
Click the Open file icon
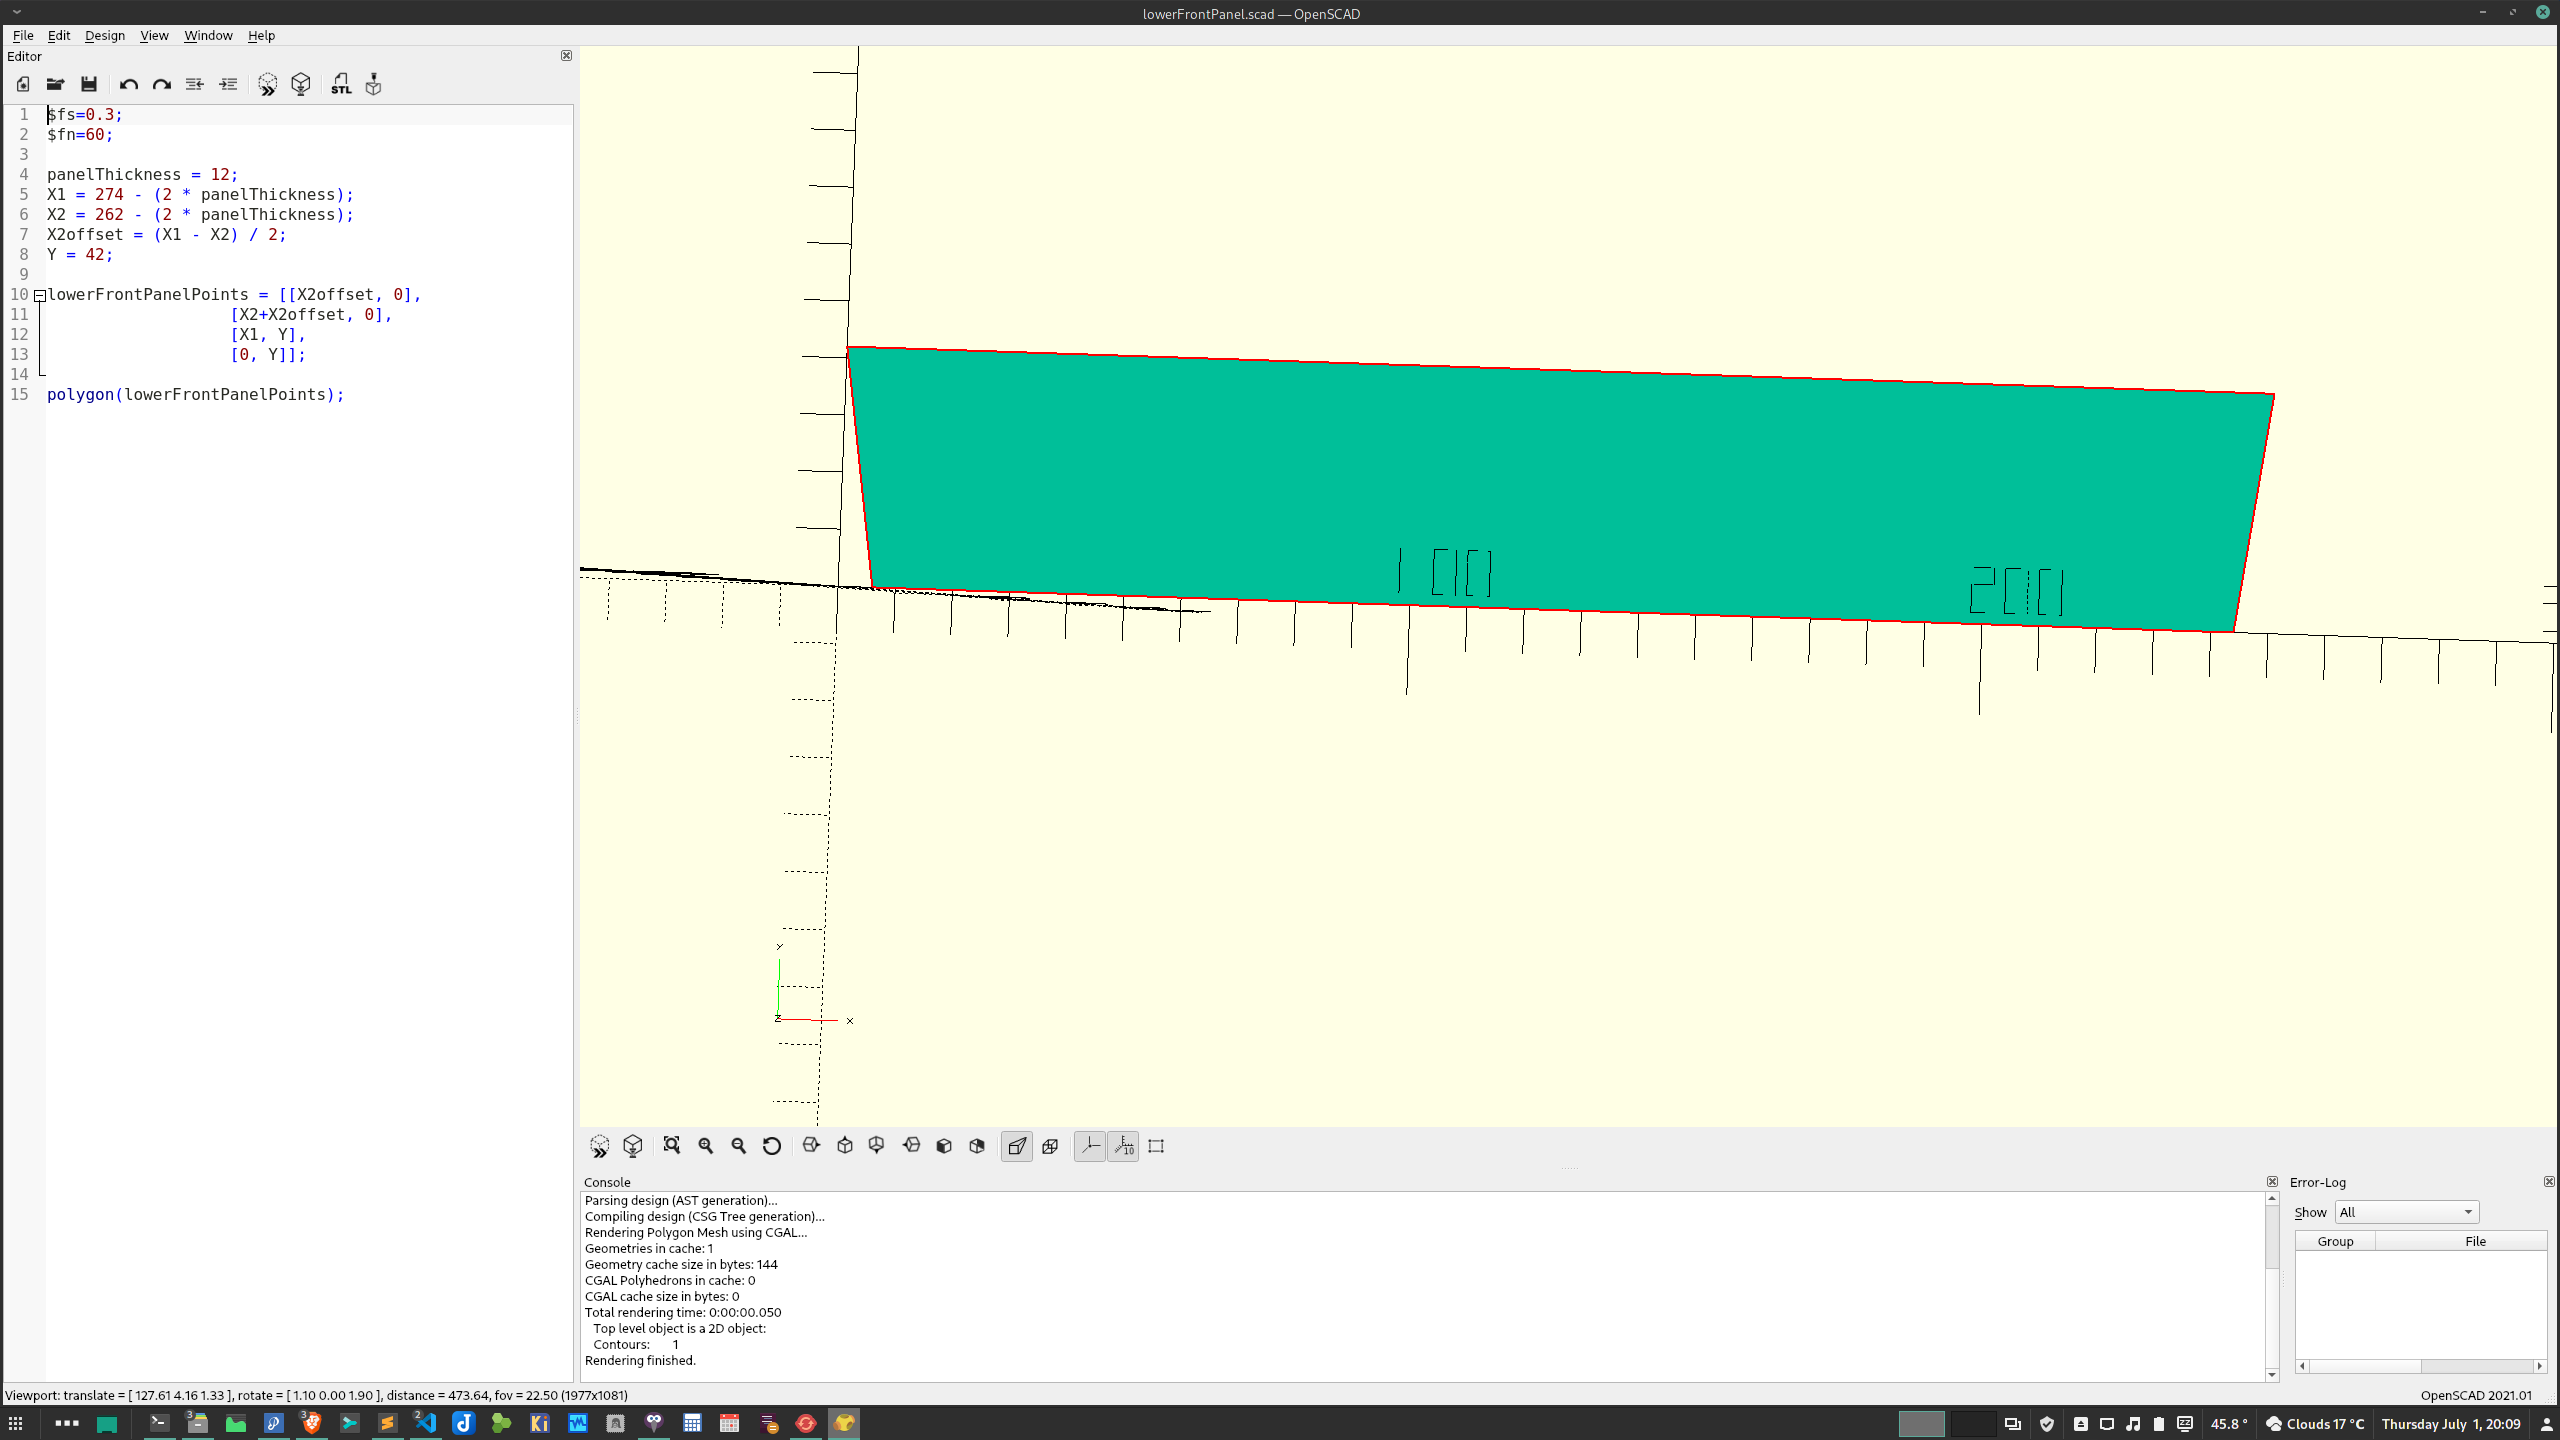(55, 84)
